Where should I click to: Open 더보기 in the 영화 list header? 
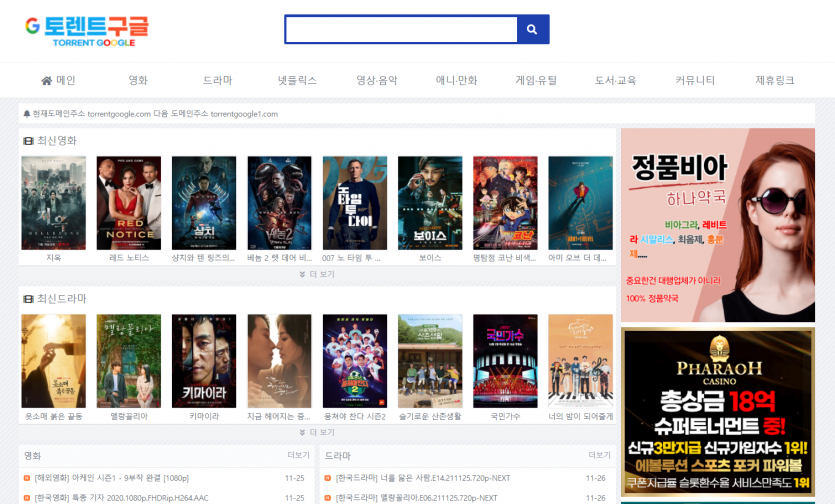(x=298, y=456)
